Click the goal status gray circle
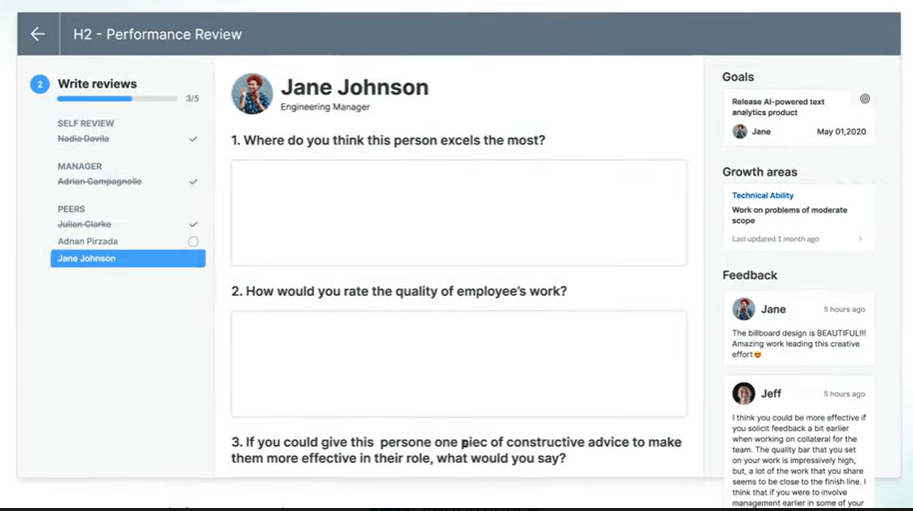 click(865, 99)
